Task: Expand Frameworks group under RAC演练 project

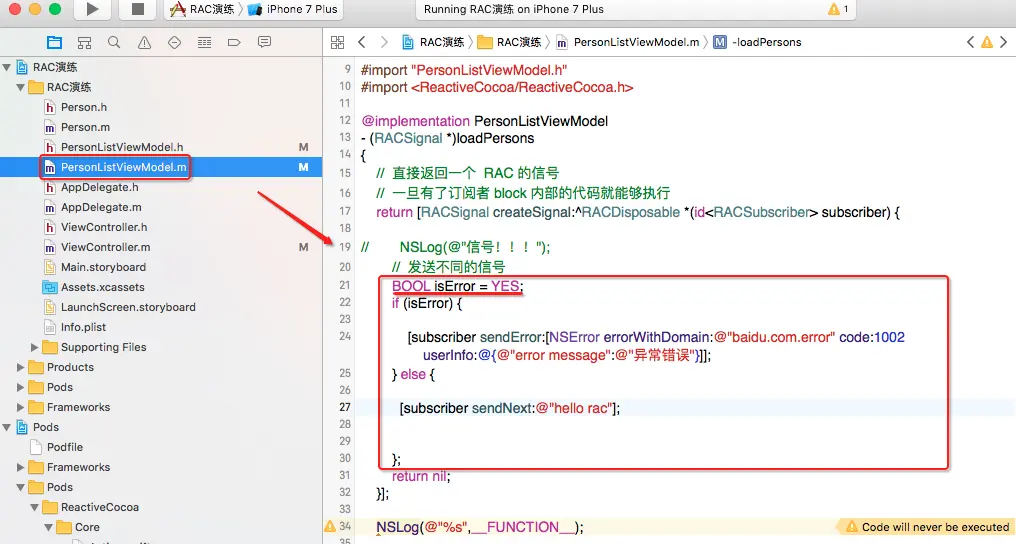Action: pyautogui.click(x=20, y=408)
